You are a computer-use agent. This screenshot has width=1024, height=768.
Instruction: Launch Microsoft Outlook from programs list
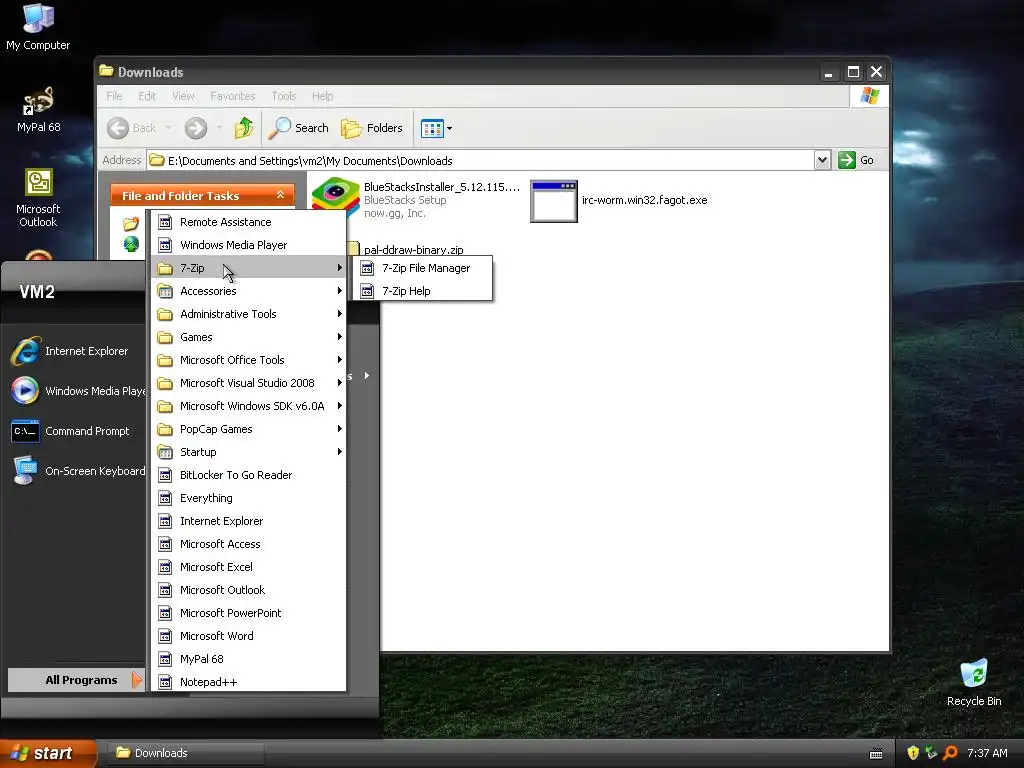pos(249,590)
